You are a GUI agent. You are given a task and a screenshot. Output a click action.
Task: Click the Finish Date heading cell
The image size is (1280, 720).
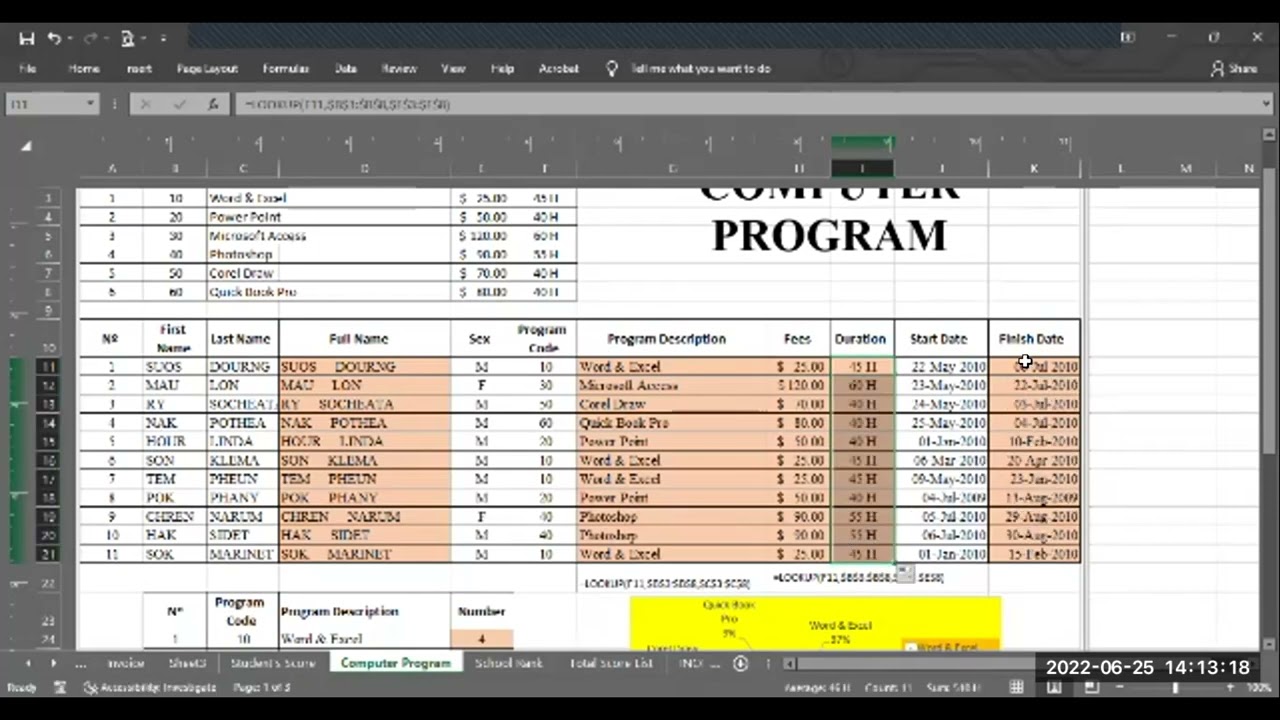tap(1032, 339)
